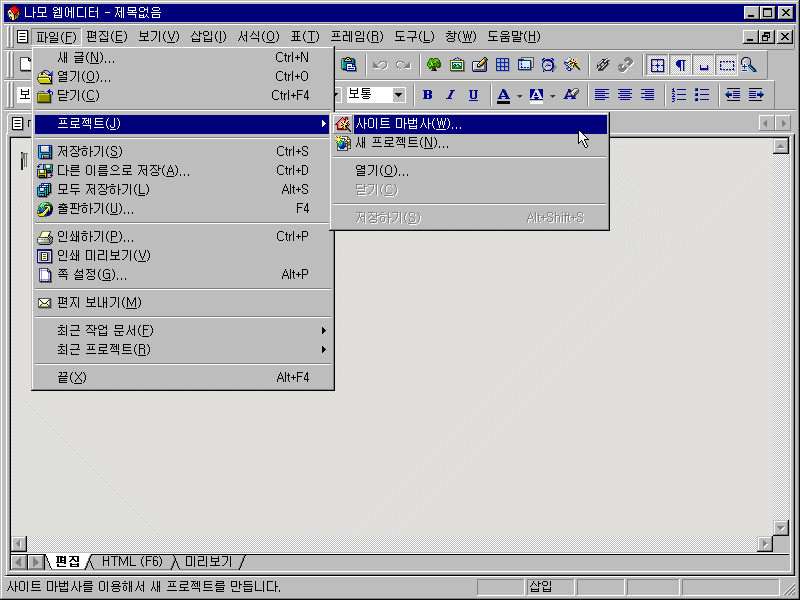Open the 보통 style dropdown
The height and width of the screenshot is (600, 800).
[398, 94]
